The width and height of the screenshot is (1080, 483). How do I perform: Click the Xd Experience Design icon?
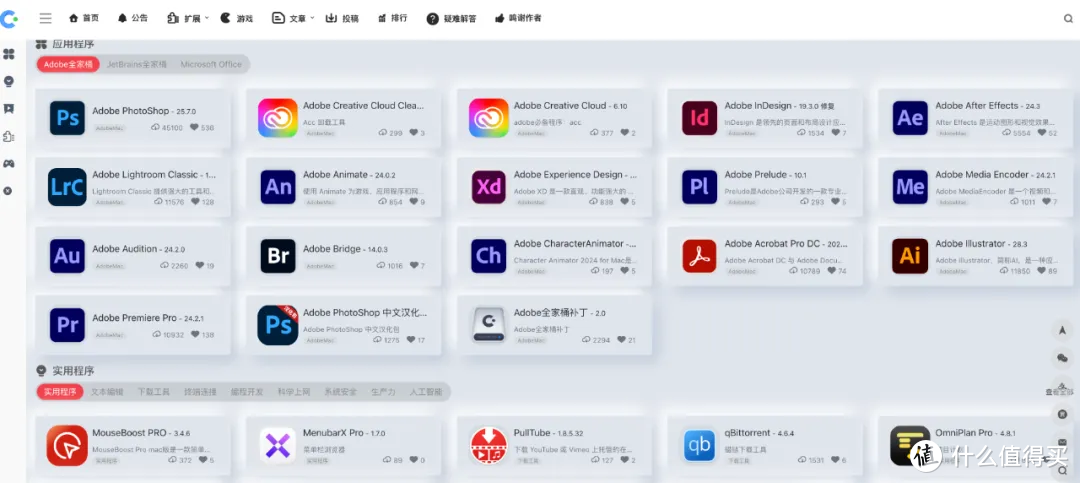click(x=489, y=187)
